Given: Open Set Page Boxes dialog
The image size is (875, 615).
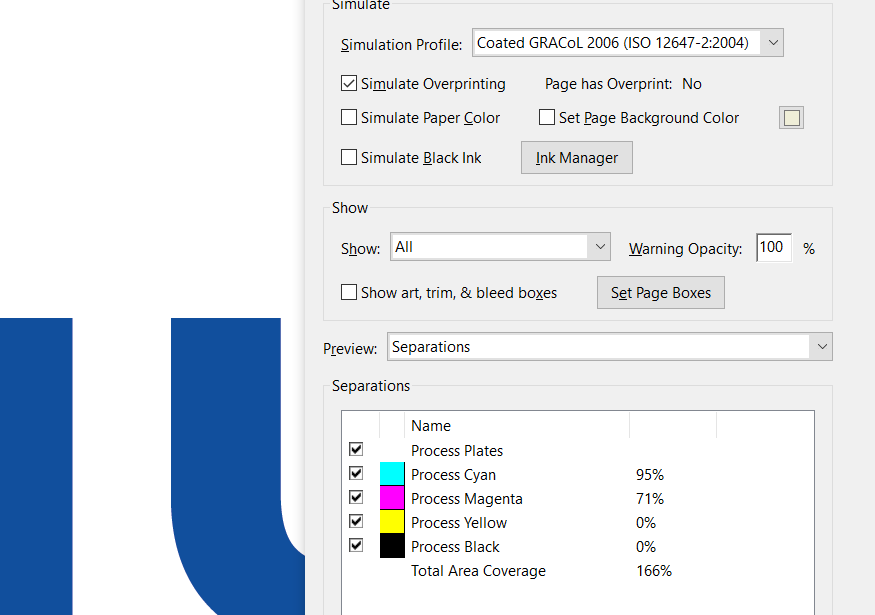Looking at the screenshot, I should tap(661, 292).
